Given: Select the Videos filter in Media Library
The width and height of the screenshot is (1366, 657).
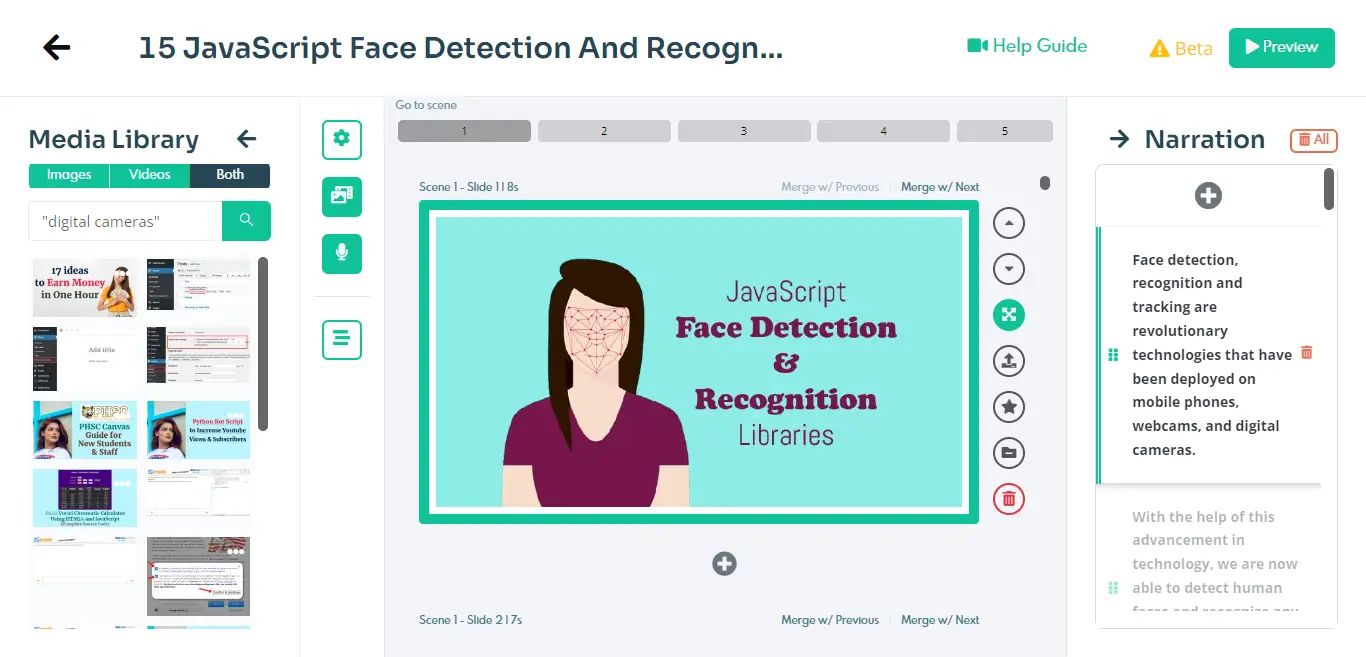Looking at the screenshot, I should [149, 175].
